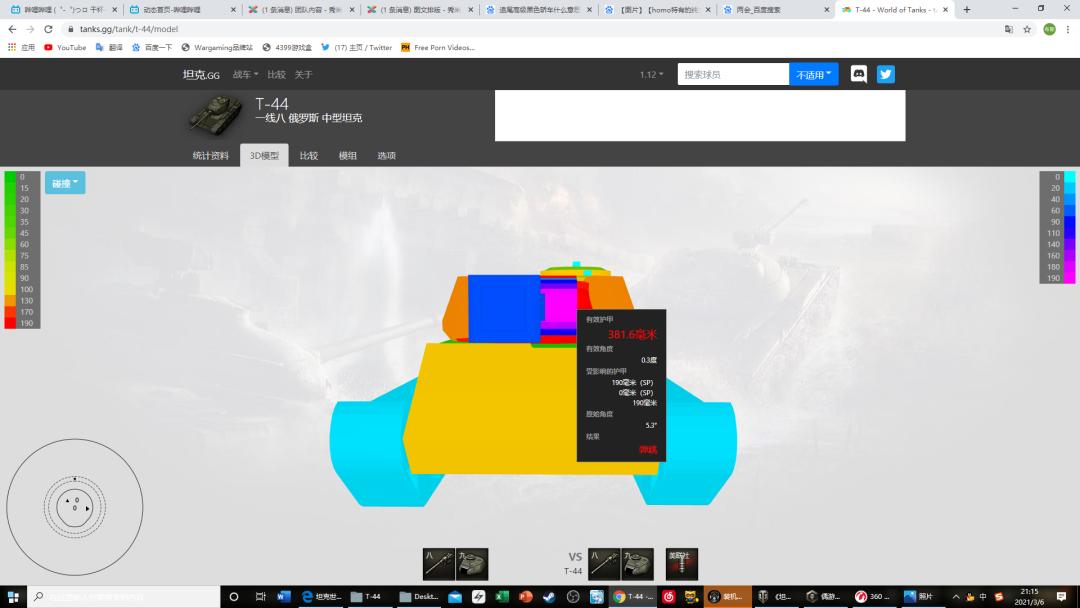Image resolution: width=1080 pixels, height=608 pixels.
Task: Open Task View on taskbar
Action: click(x=260, y=596)
